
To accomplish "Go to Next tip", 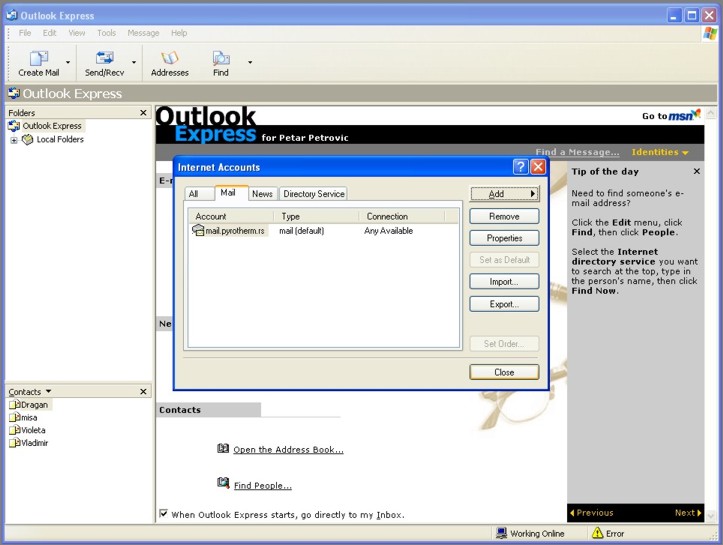I will tap(687, 513).
